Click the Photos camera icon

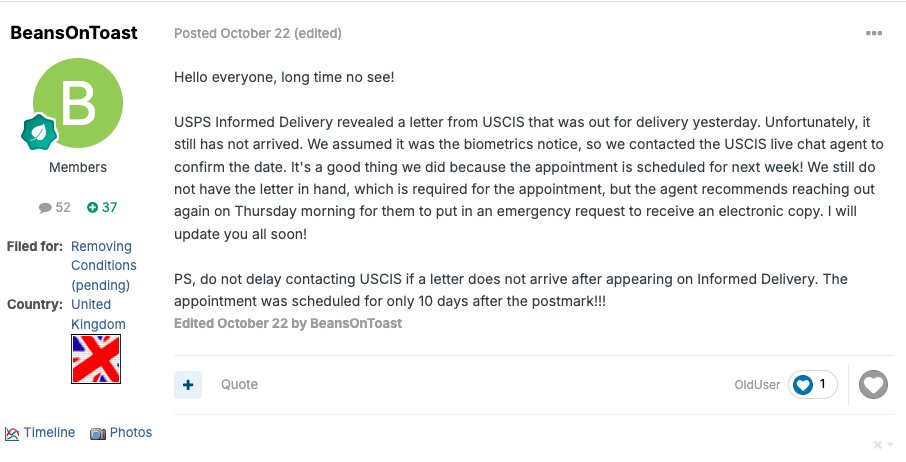(98, 434)
